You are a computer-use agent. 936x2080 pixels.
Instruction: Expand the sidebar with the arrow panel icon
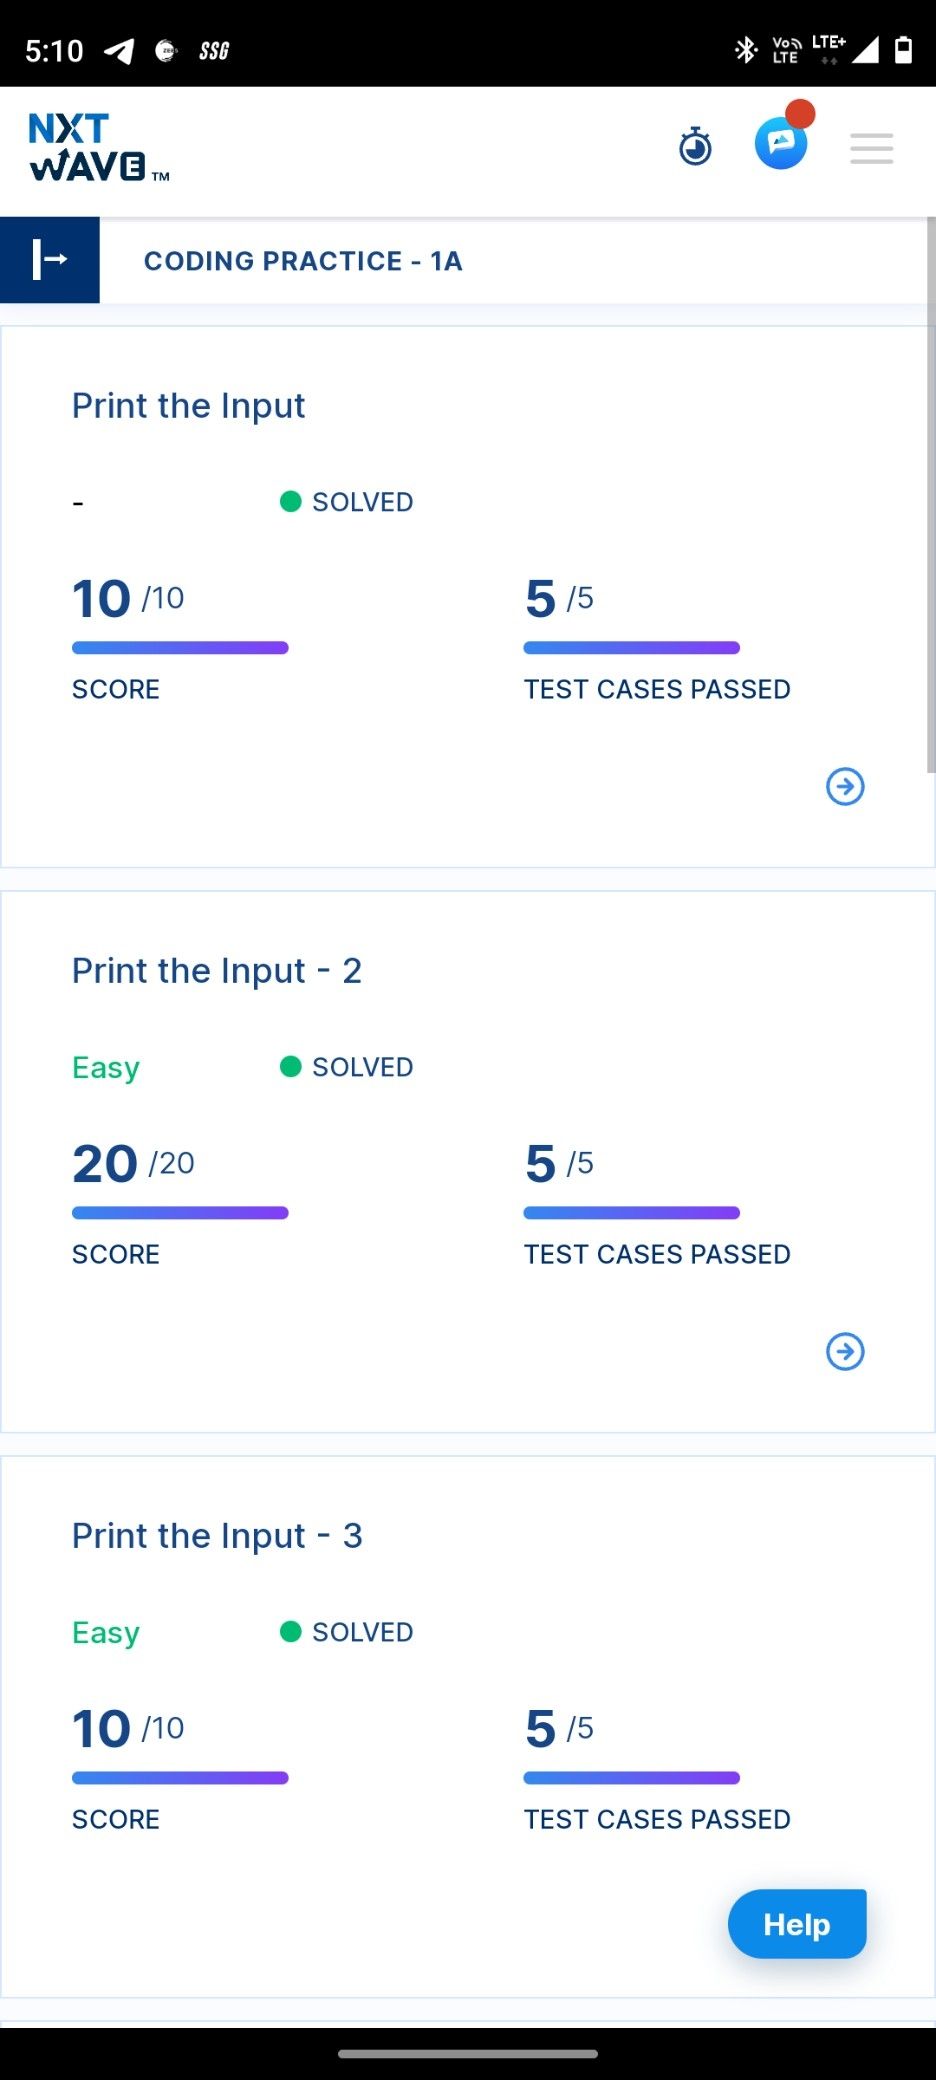point(50,260)
